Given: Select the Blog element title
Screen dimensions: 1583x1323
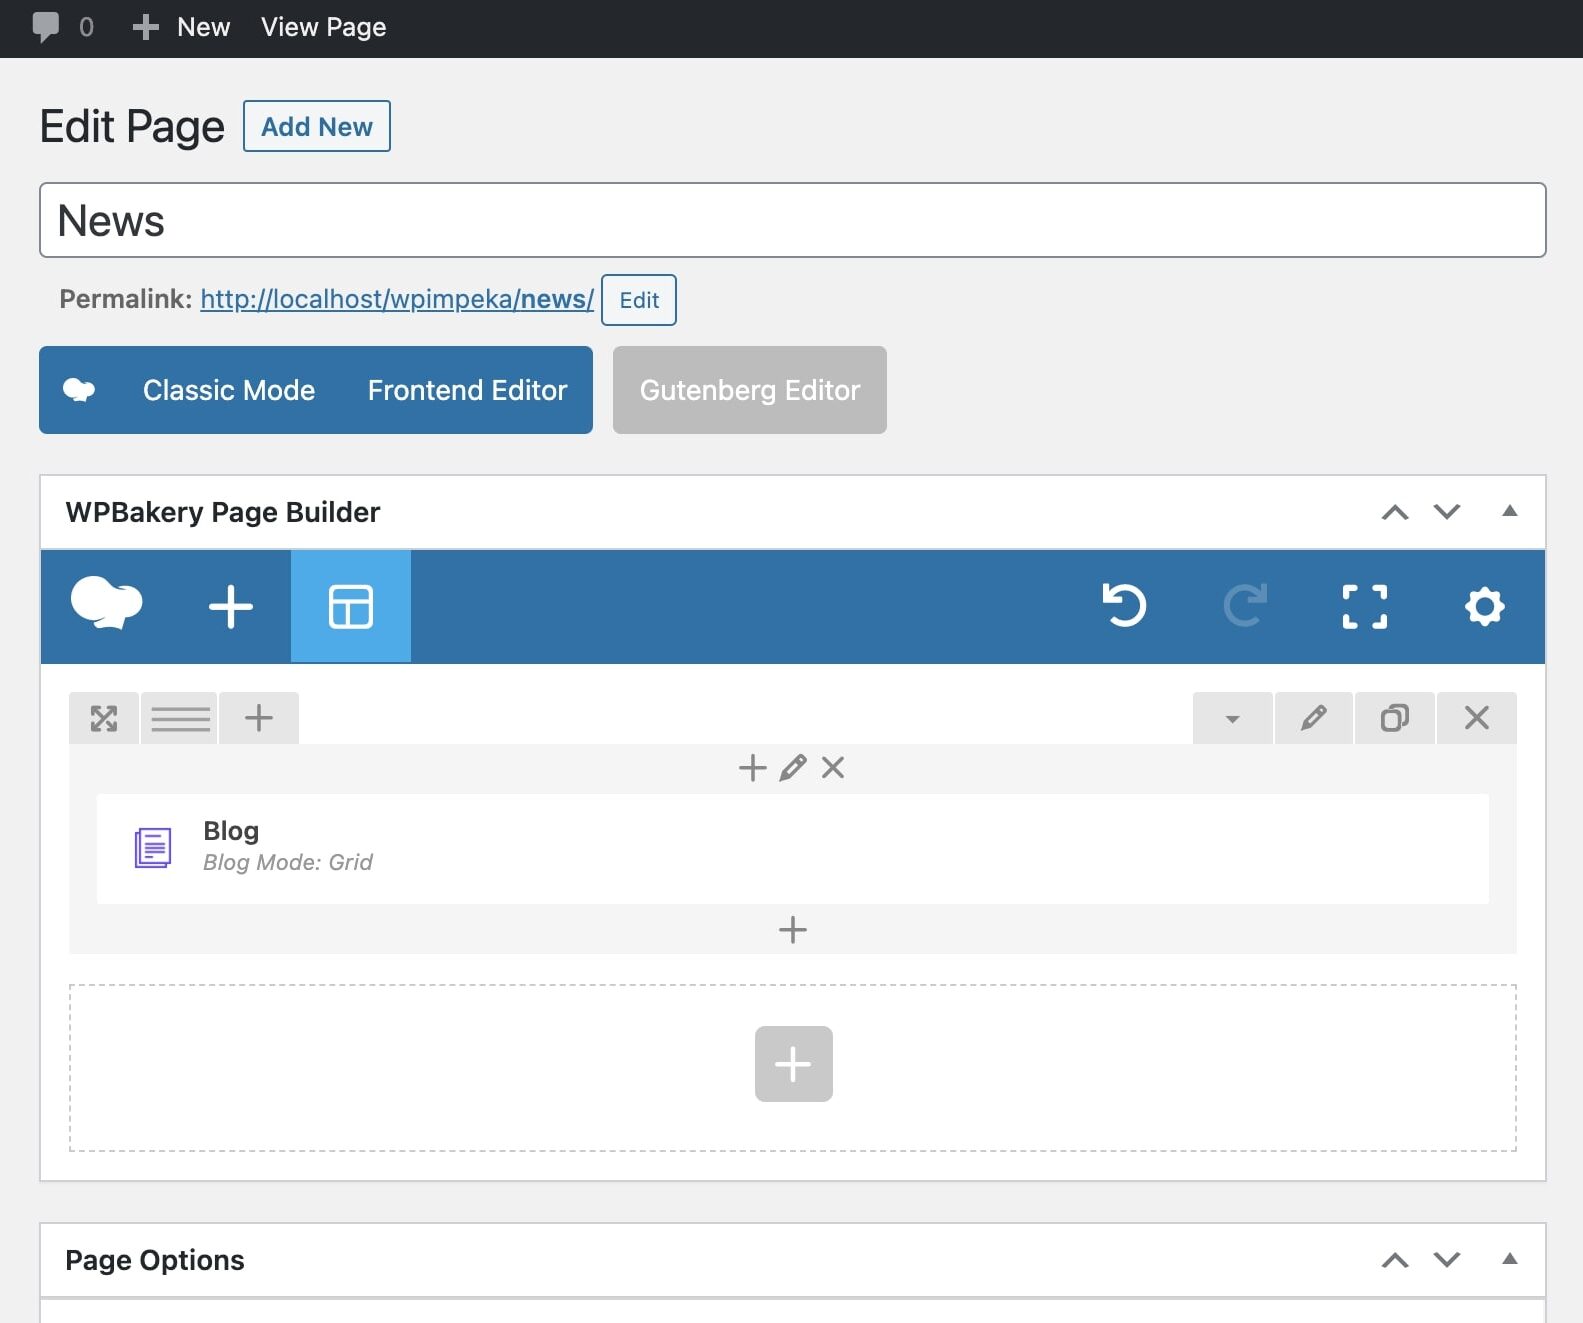Looking at the screenshot, I should [x=231, y=831].
